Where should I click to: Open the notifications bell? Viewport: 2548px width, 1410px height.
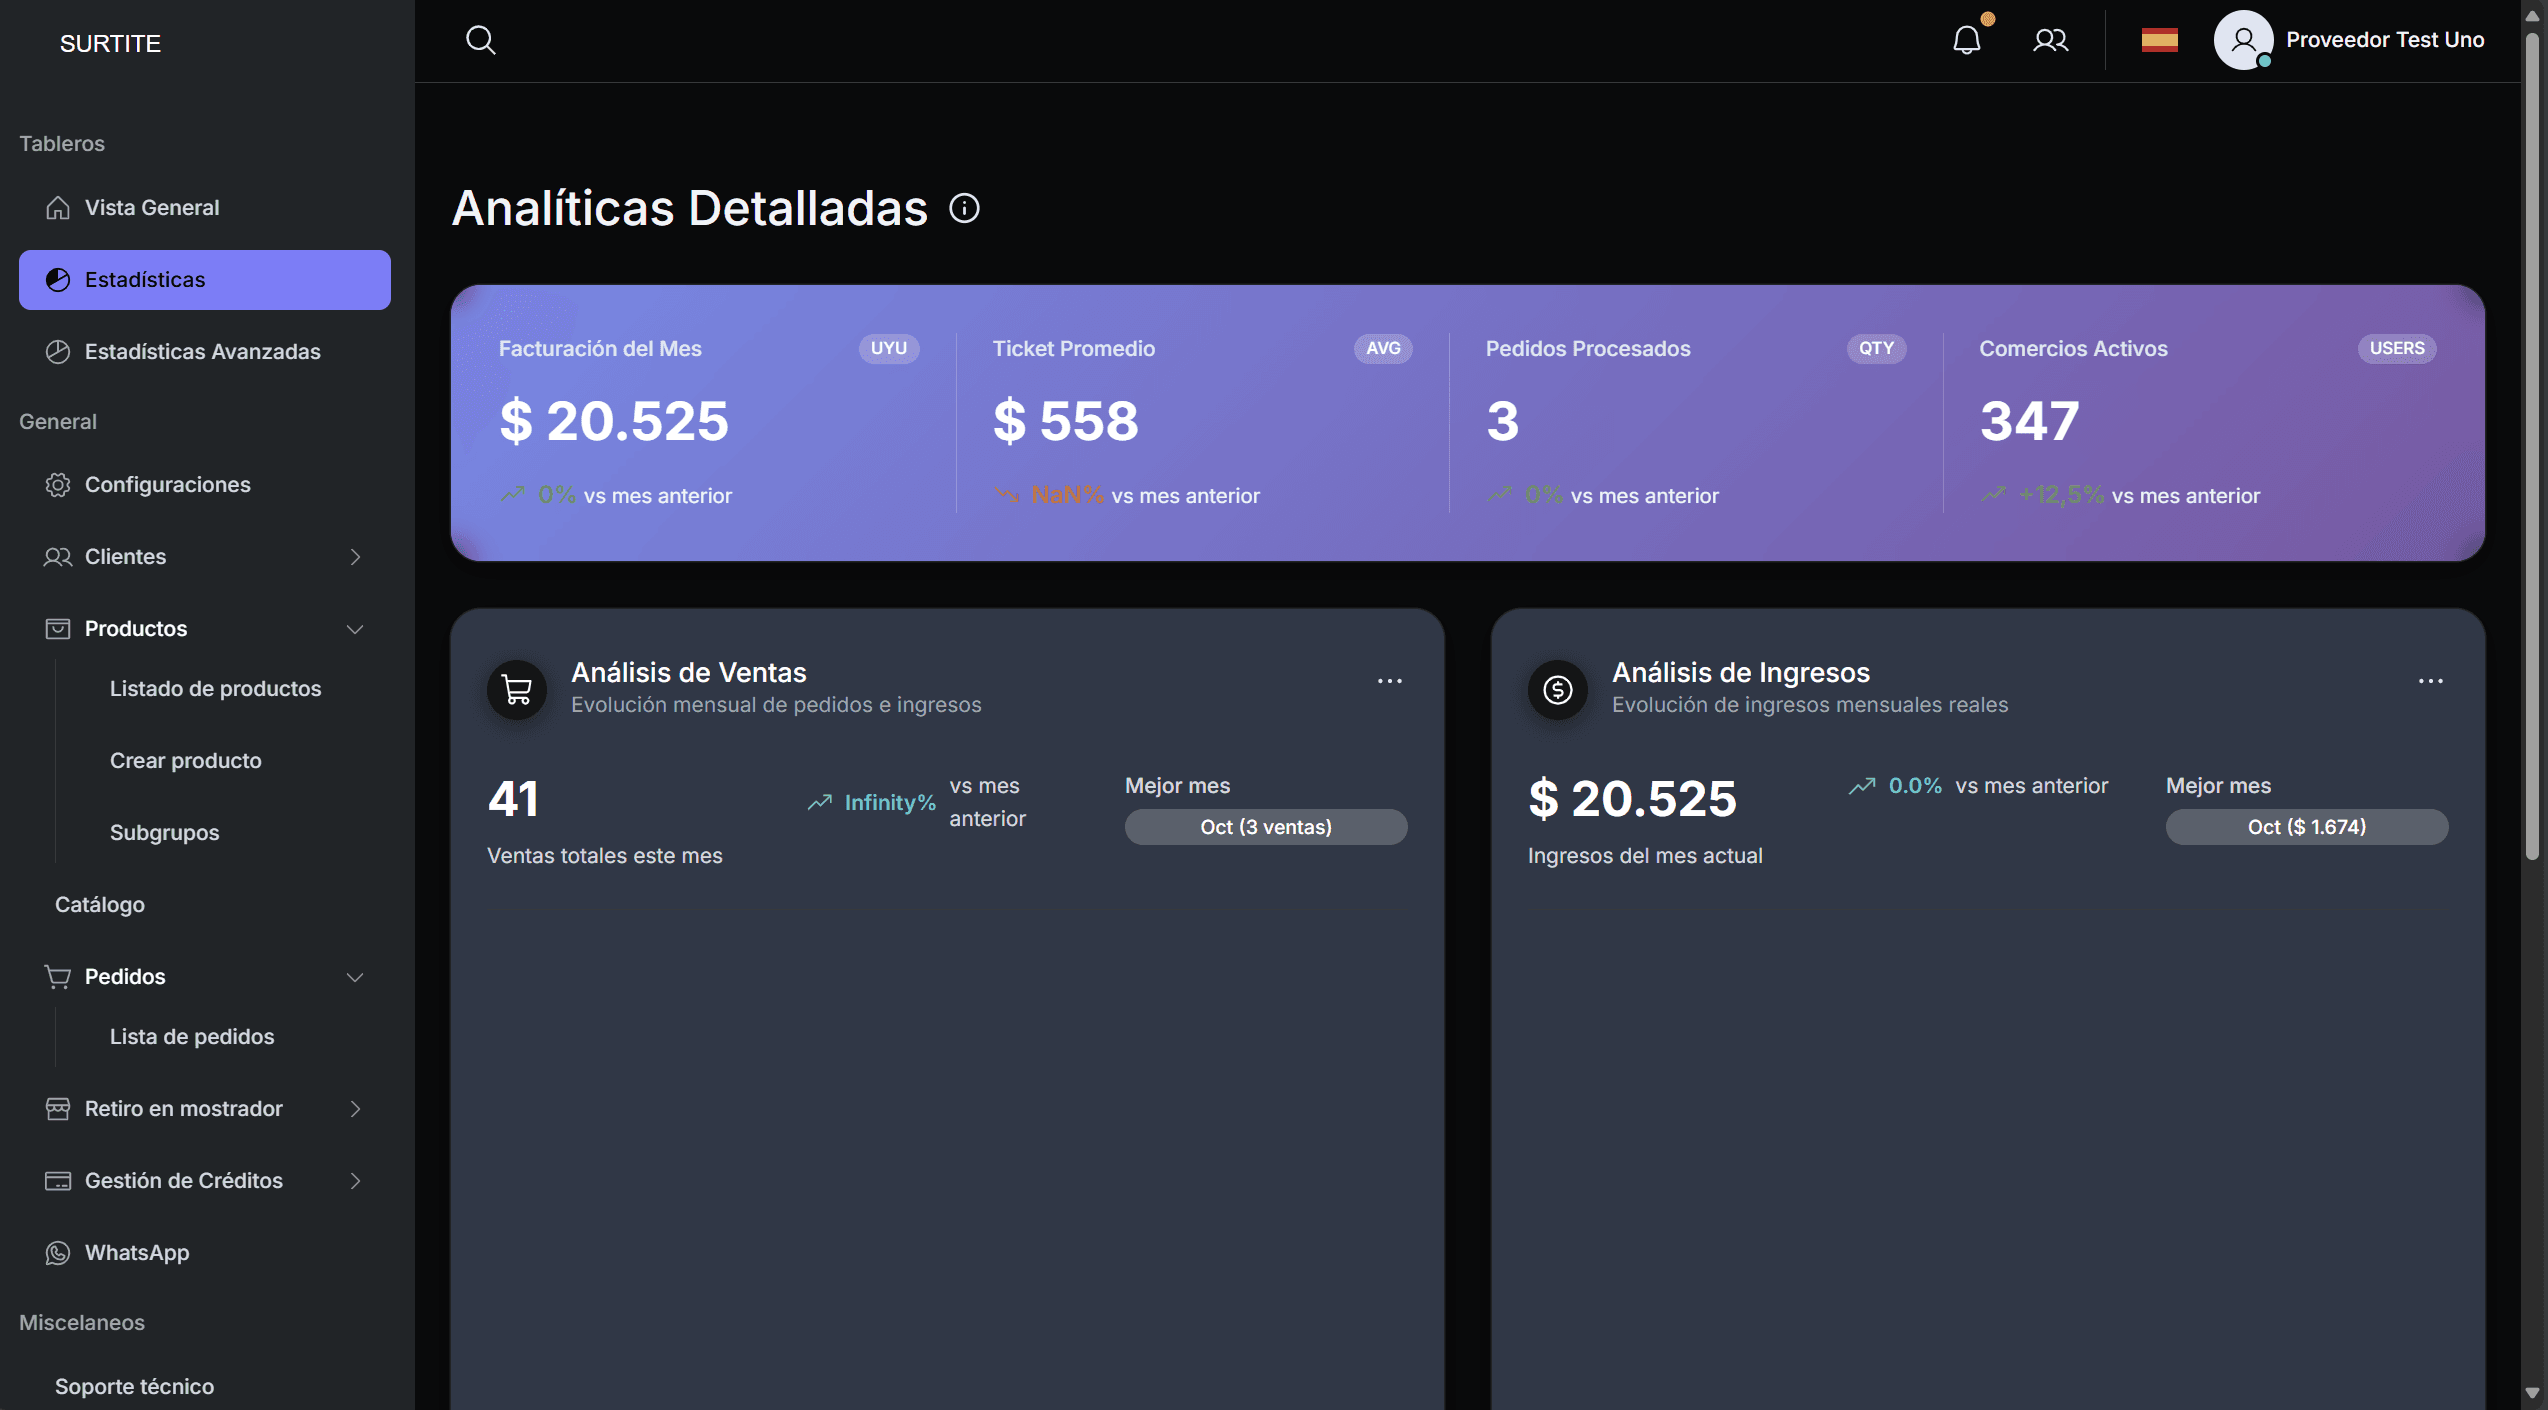[x=1966, y=40]
